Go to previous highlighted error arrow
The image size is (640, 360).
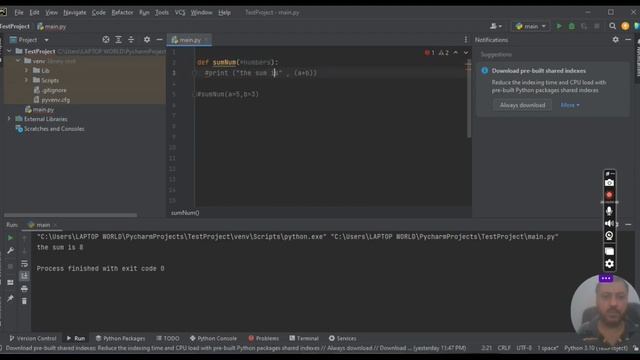tap(456, 53)
